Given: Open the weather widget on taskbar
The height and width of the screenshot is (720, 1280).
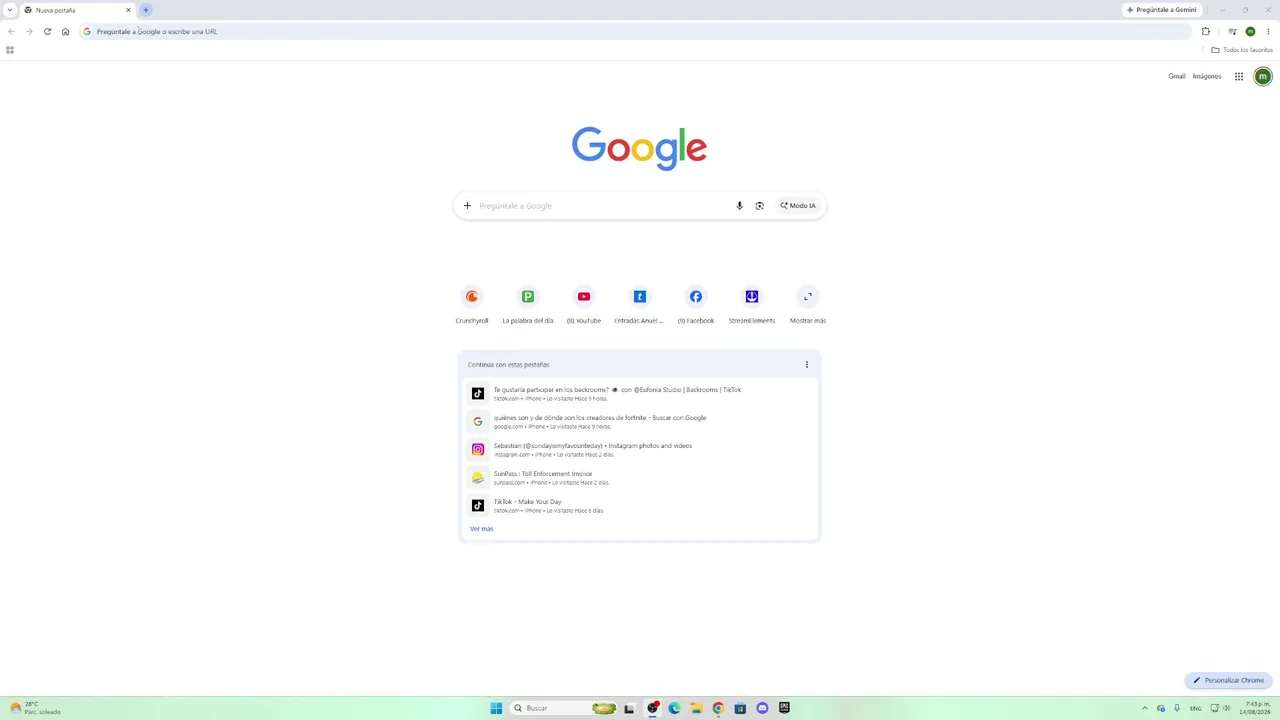Looking at the screenshot, I should (x=35, y=708).
